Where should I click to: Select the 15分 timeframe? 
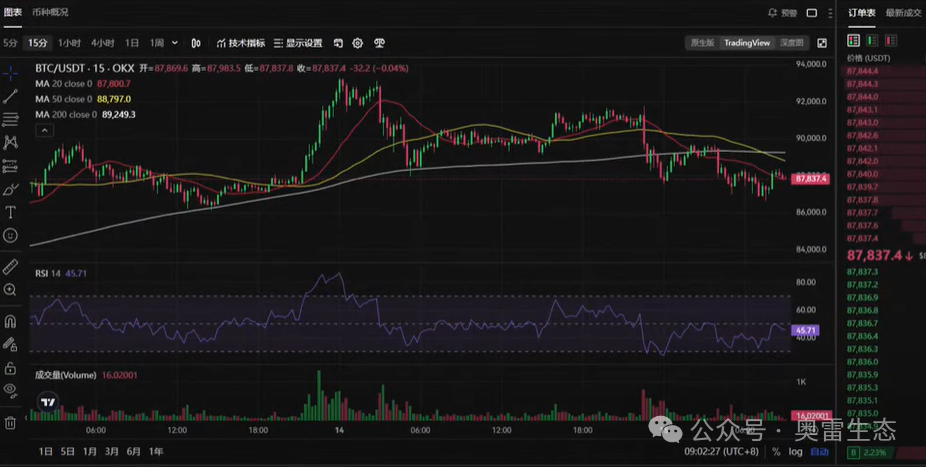37,43
